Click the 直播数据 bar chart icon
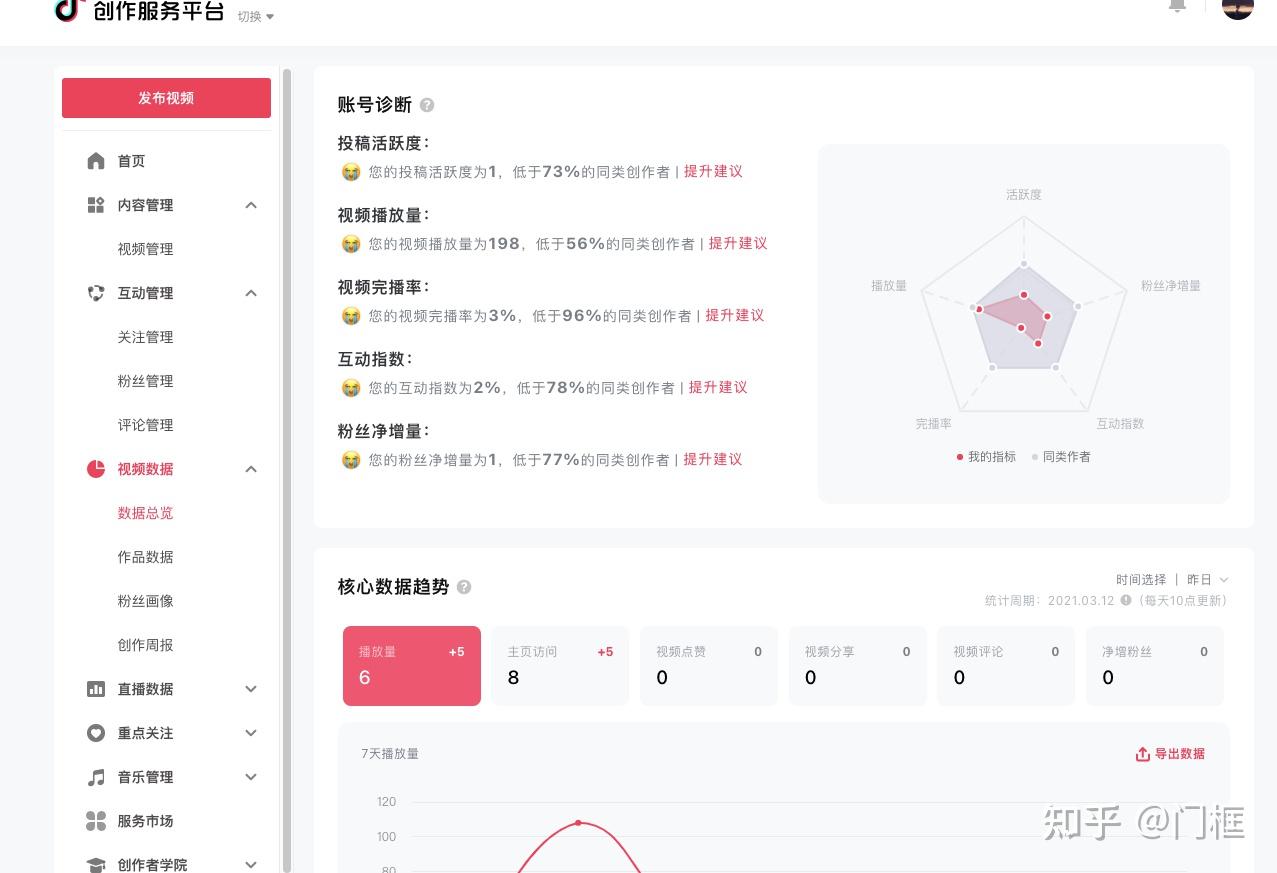Screen dimensions: 1277x873 coord(96,689)
